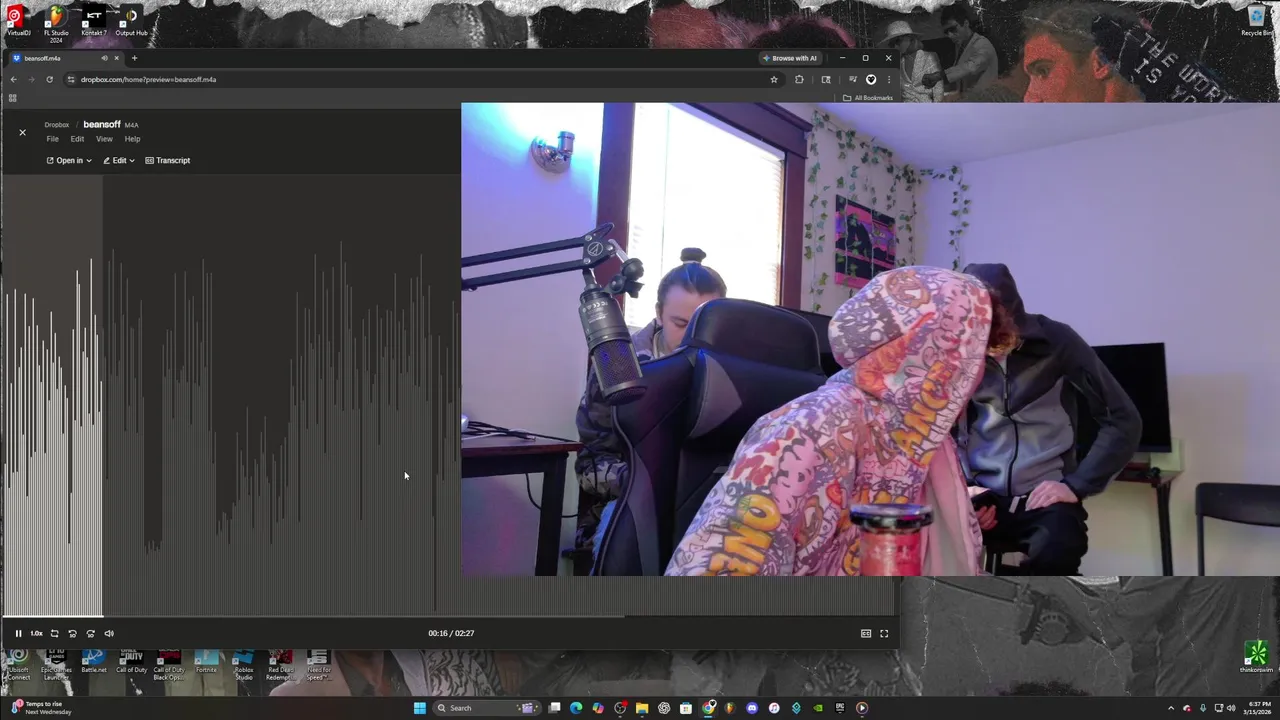Screen dimensions: 1280x720
Task: Open the Windows Start menu
Action: [x=420, y=708]
